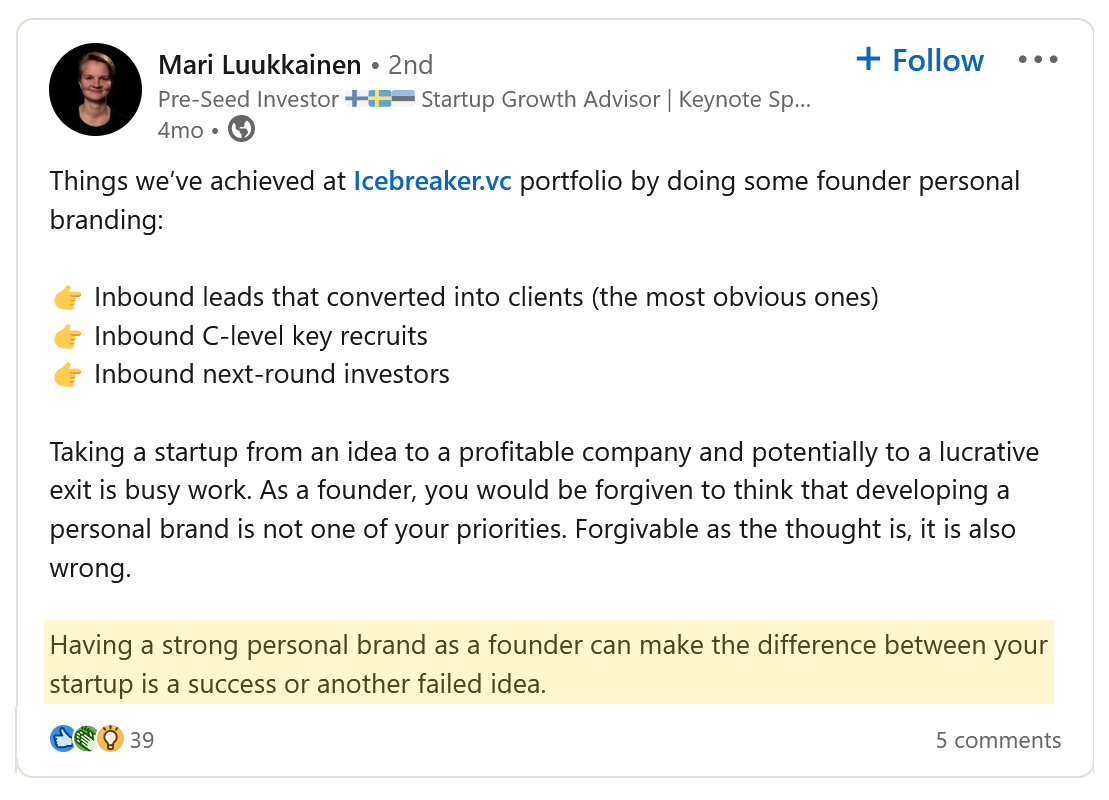Image resolution: width=1109 pixels, height=800 pixels.
Task: Click the country flags in the headline
Action: click(x=381, y=98)
